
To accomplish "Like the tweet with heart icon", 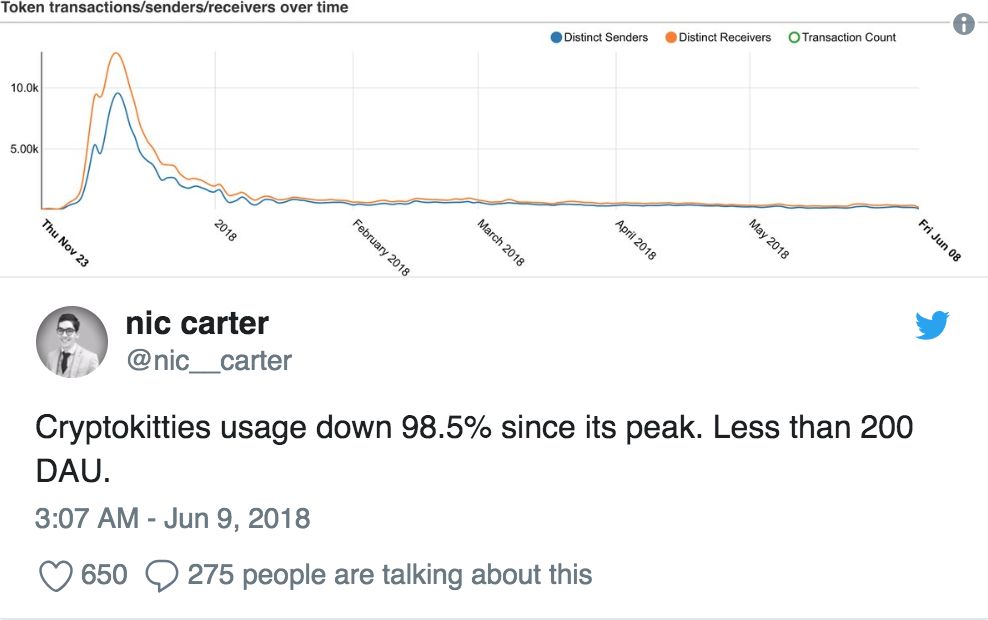I will [54, 575].
